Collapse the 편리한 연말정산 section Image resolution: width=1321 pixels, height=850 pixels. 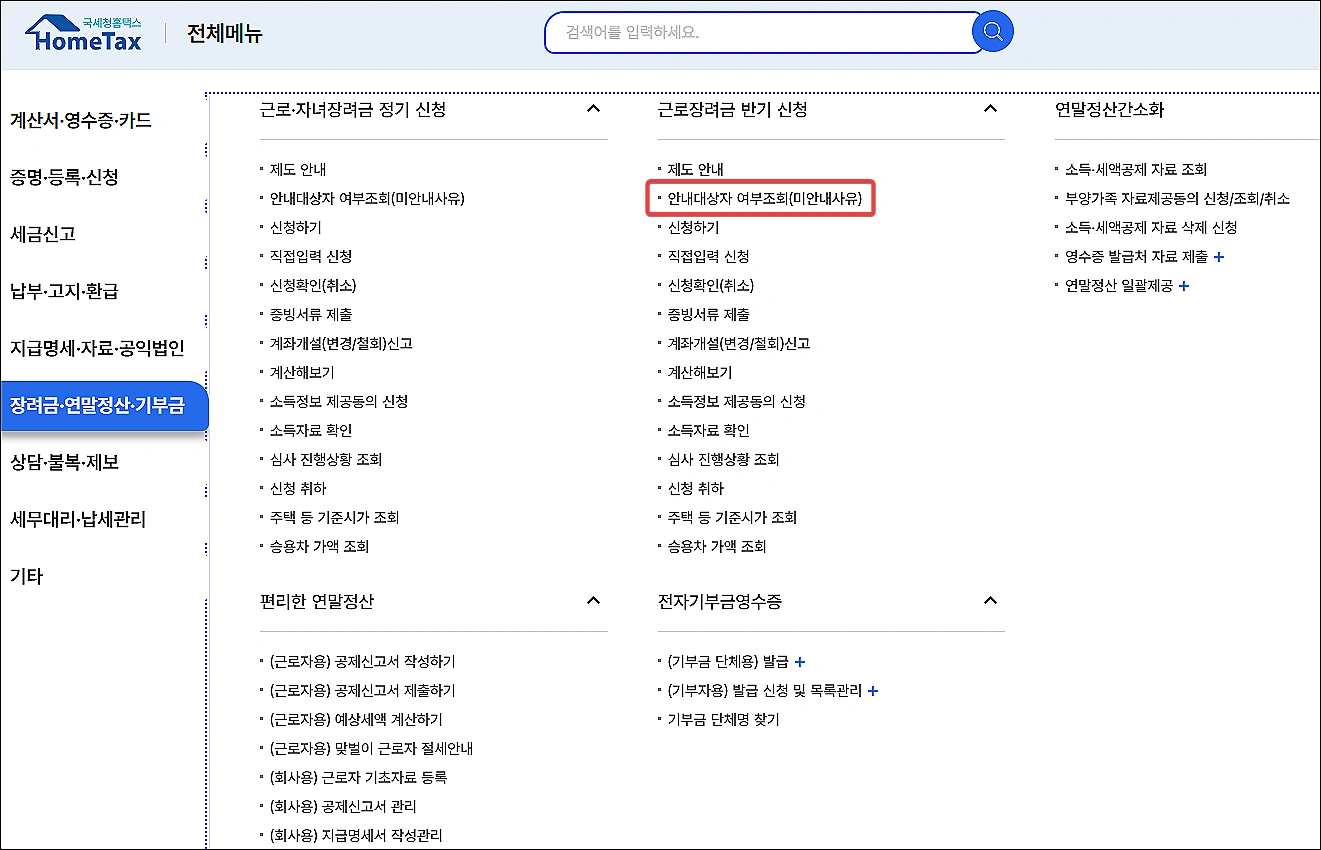pos(593,601)
